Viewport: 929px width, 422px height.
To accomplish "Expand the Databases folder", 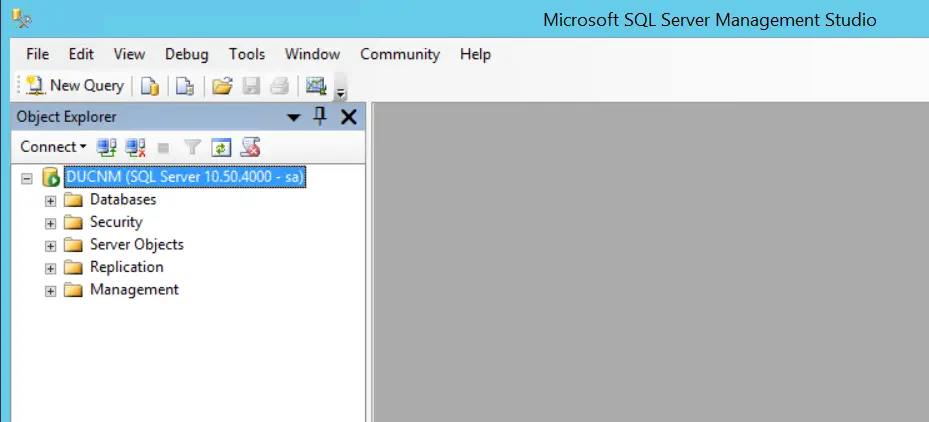I will click(x=50, y=202).
